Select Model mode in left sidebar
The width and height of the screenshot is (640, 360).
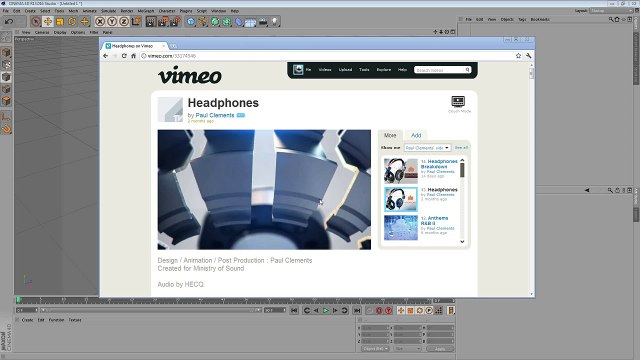pos(6,53)
